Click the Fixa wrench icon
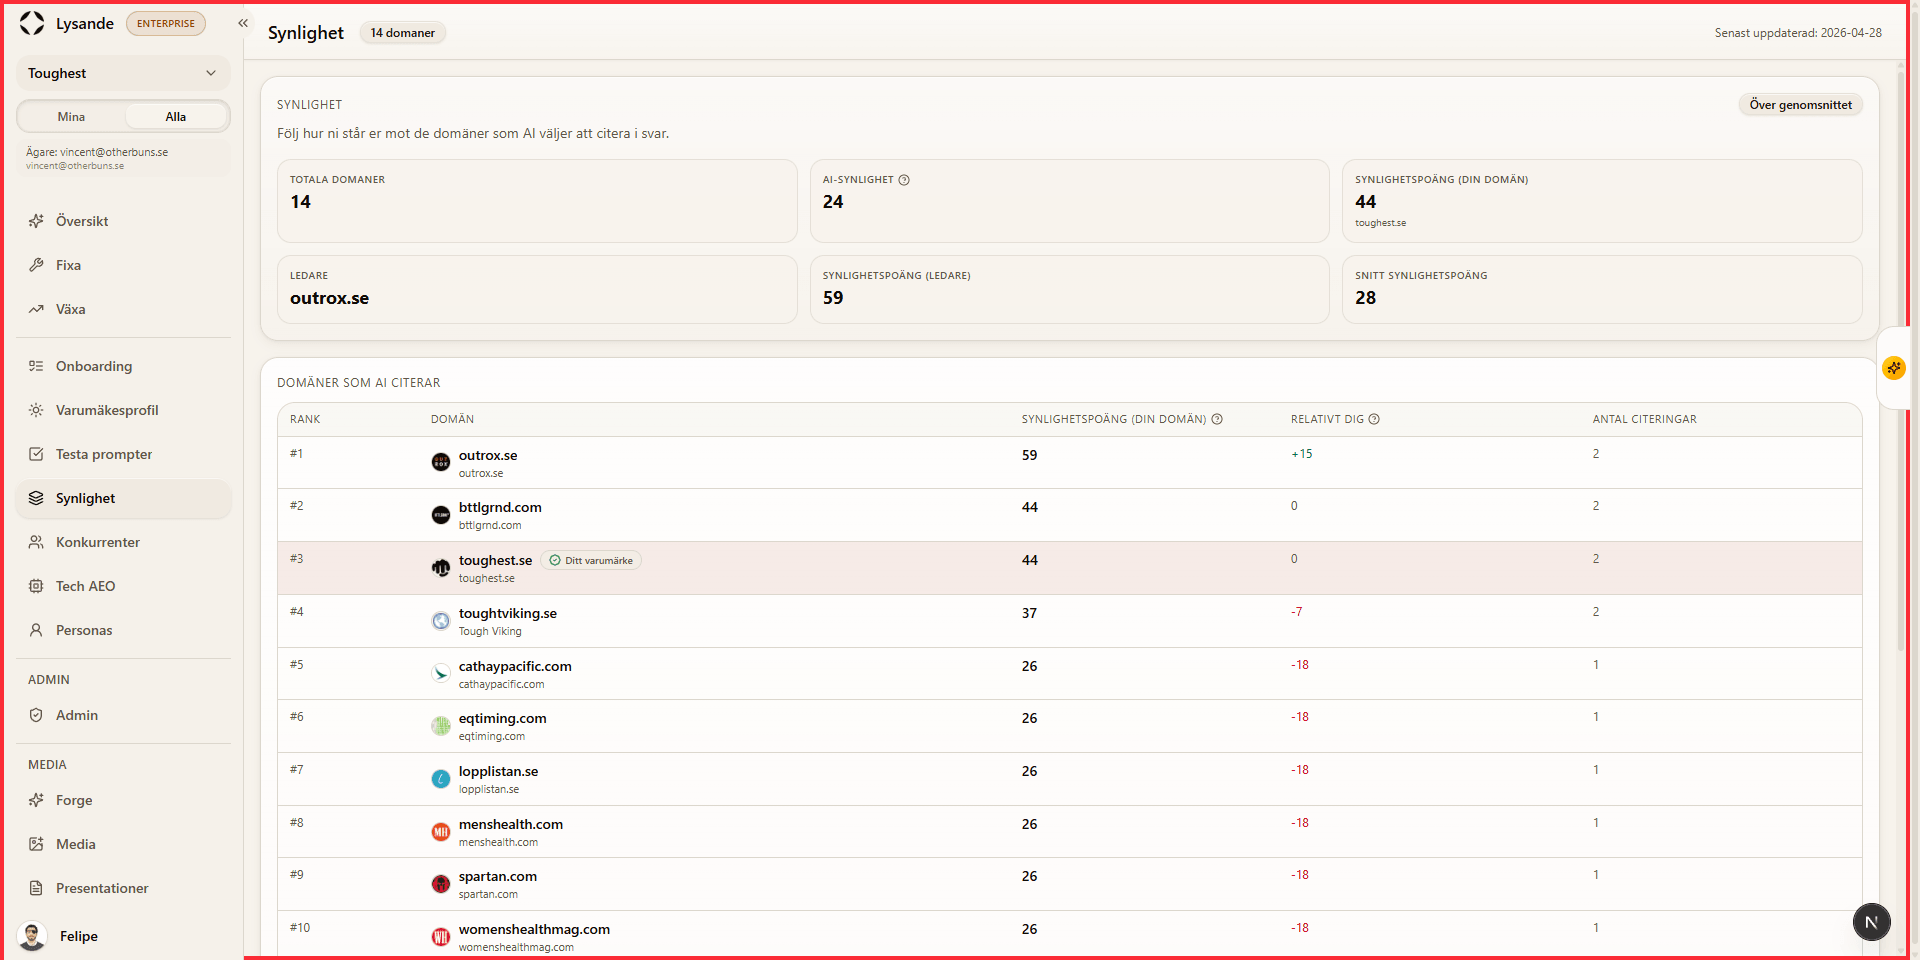 point(36,265)
